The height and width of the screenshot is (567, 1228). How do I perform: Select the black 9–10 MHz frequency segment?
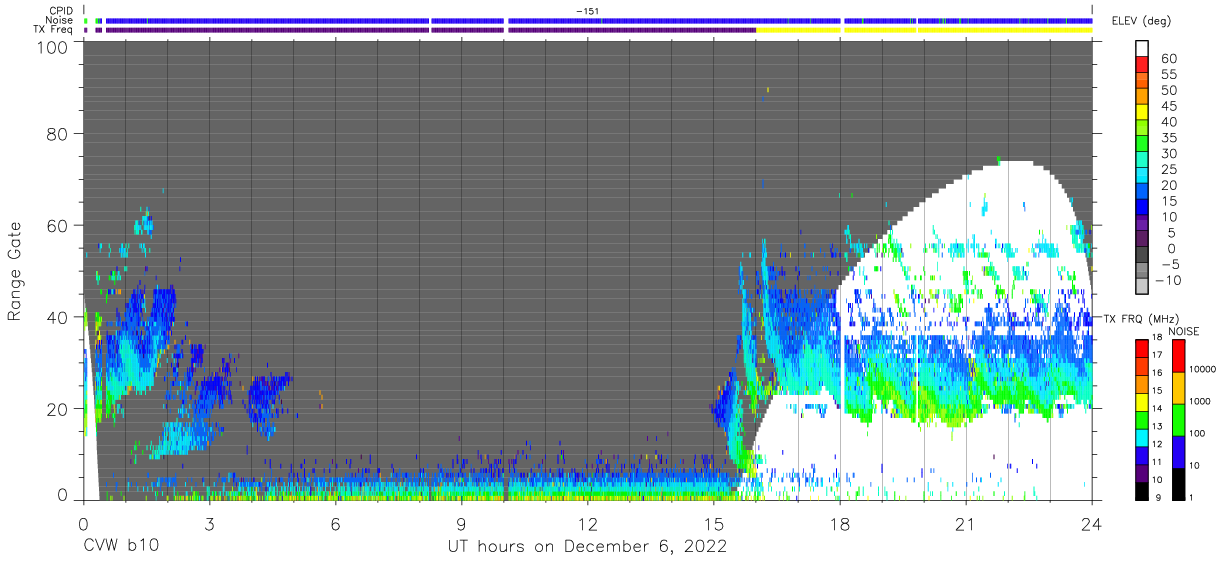[1143, 490]
